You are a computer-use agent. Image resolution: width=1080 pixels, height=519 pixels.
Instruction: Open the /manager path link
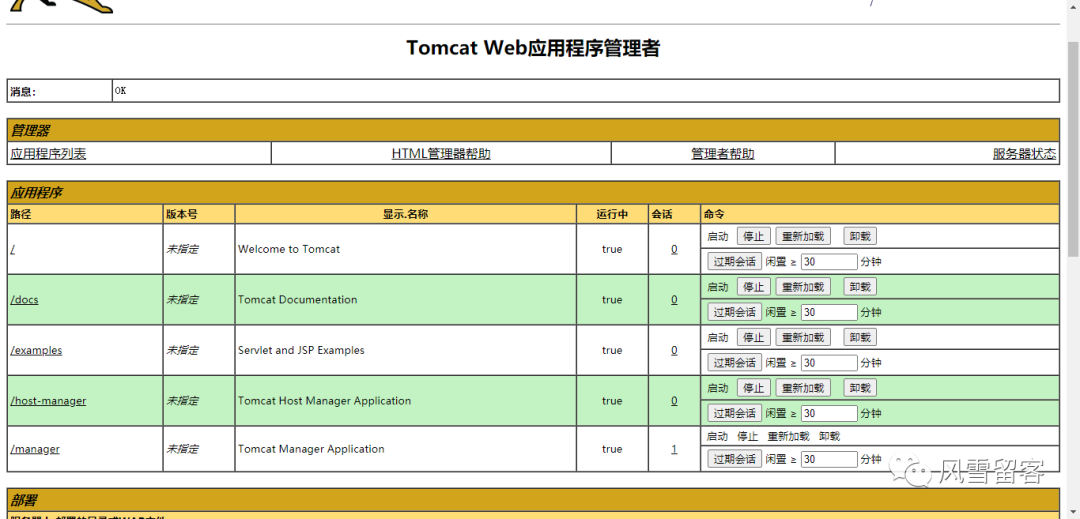[35, 449]
